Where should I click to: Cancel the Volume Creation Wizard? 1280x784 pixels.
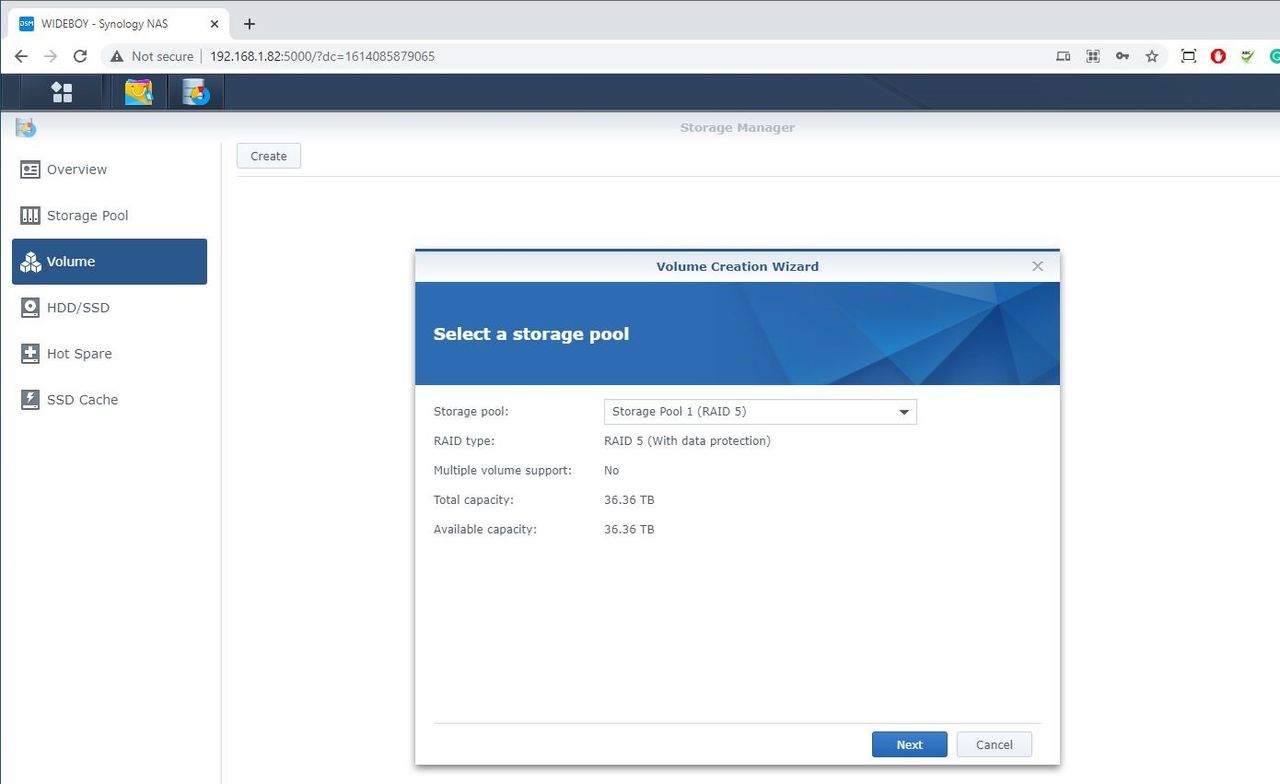(994, 744)
